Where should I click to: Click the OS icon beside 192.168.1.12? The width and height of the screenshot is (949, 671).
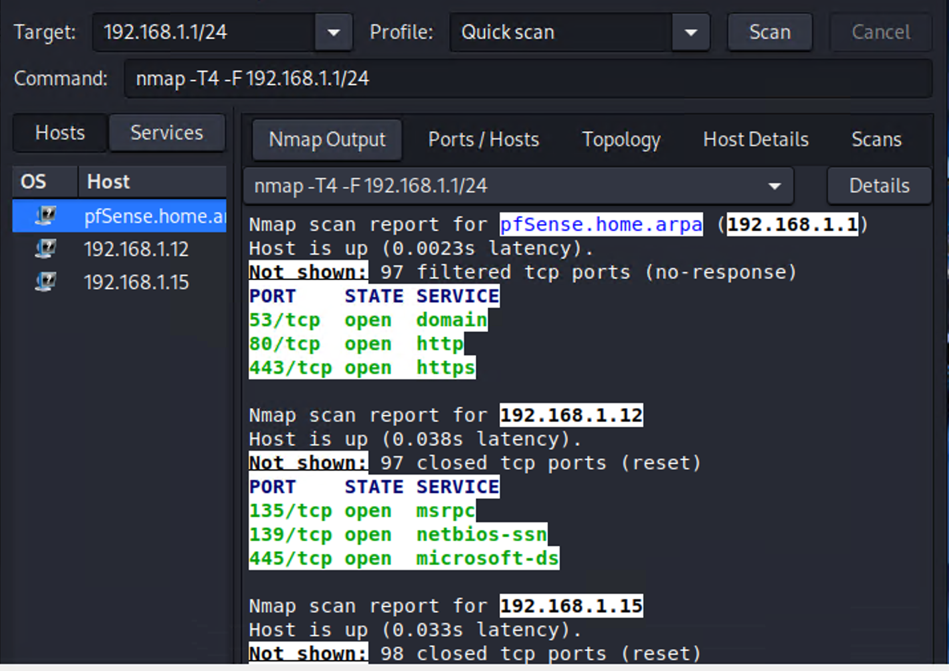[x=45, y=249]
